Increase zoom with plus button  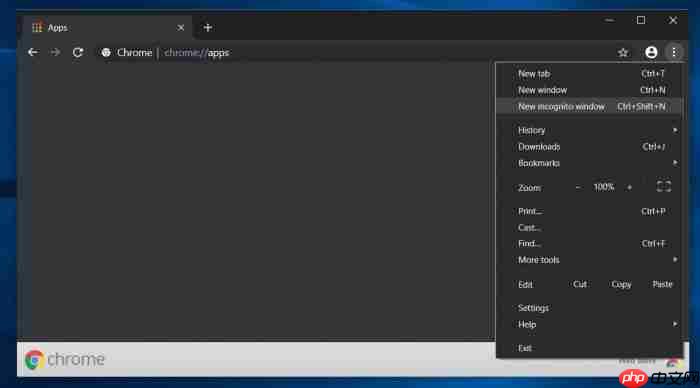(x=629, y=188)
